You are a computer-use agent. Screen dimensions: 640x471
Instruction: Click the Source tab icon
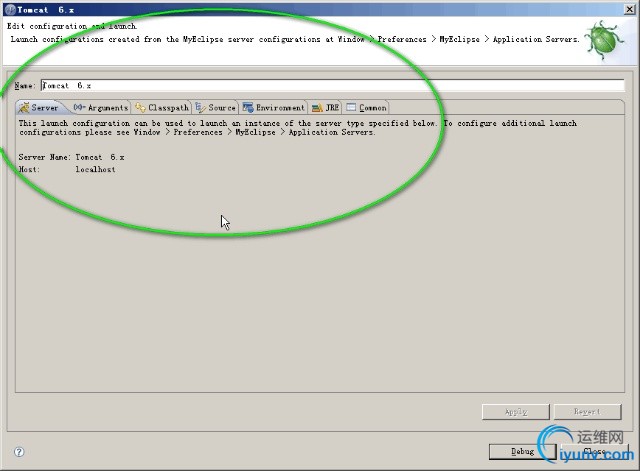click(200, 107)
